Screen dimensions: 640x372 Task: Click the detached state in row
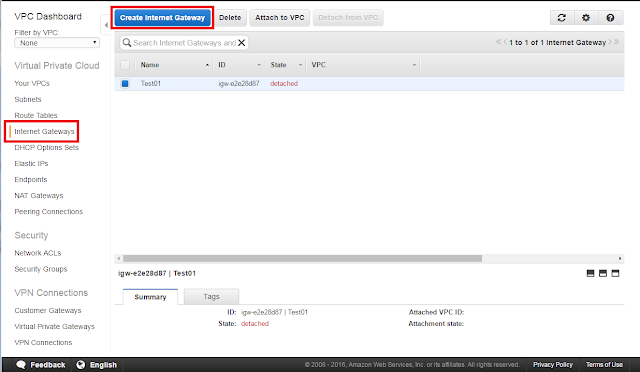tap(284, 83)
